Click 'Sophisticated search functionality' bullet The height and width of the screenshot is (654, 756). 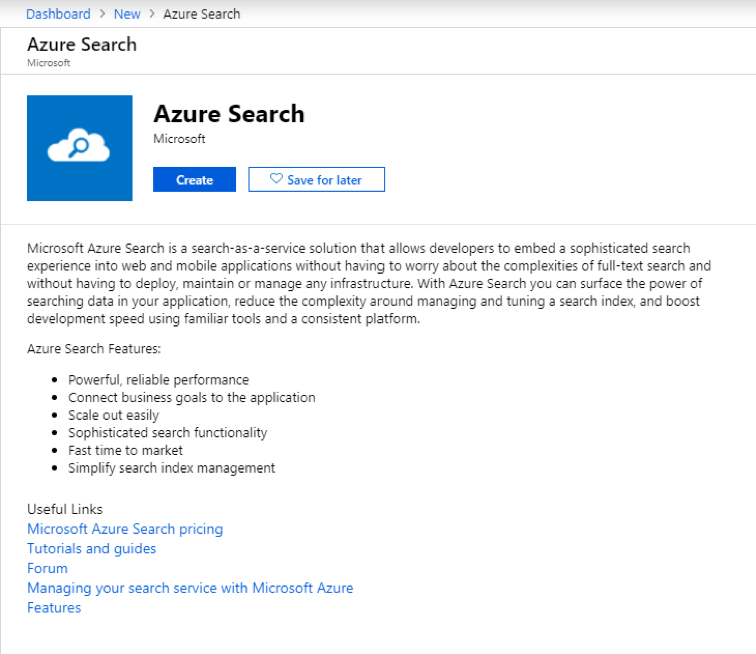(x=168, y=433)
